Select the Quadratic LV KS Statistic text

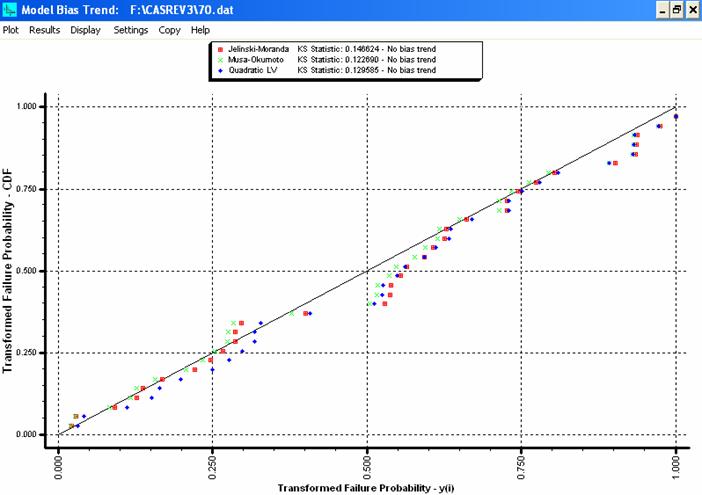pos(368,70)
